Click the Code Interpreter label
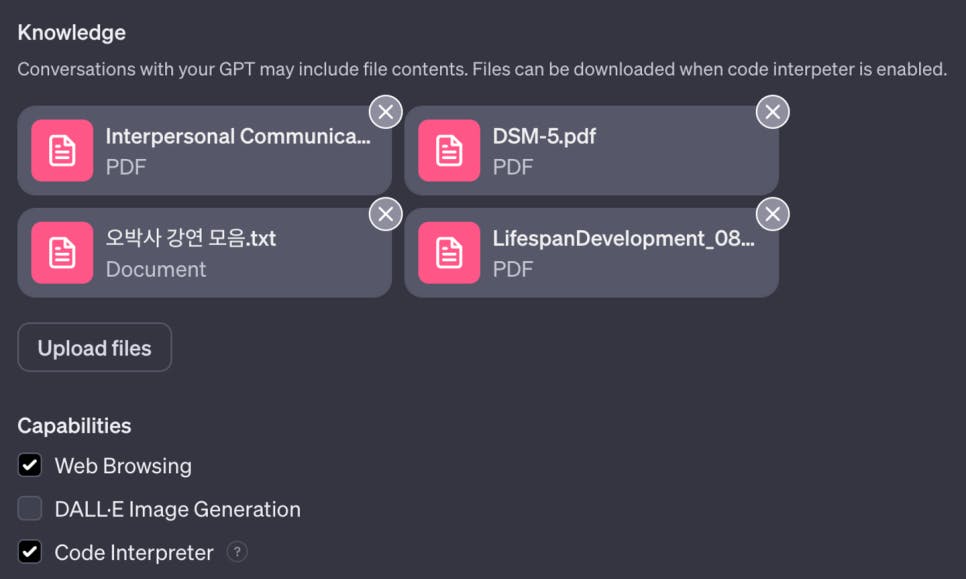The height and width of the screenshot is (579, 966). tap(134, 552)
